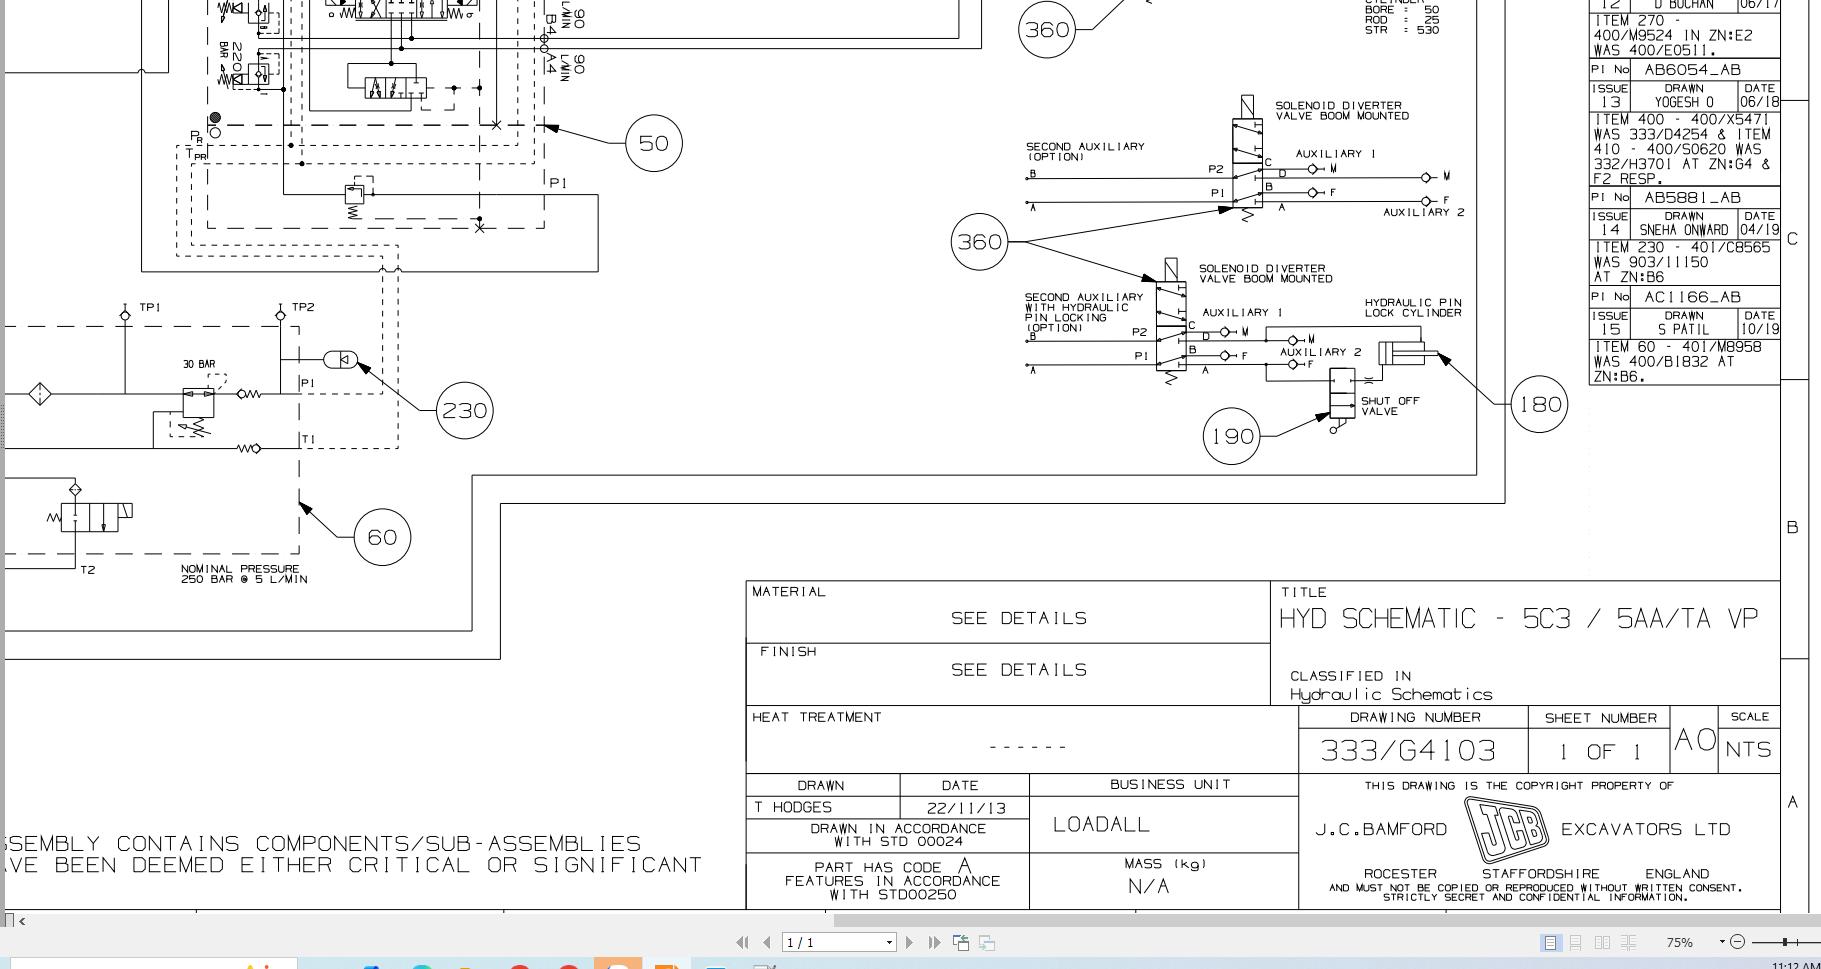Click the horizontal scrollbar left arrow
Screen dimensions: 1821x969
[22, 920]
